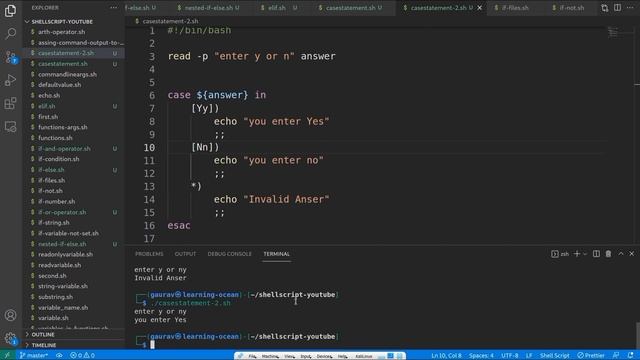Switch to the PROBLEMS panel tab
This screenshot has width=640, height=360.
pos(149,254)
